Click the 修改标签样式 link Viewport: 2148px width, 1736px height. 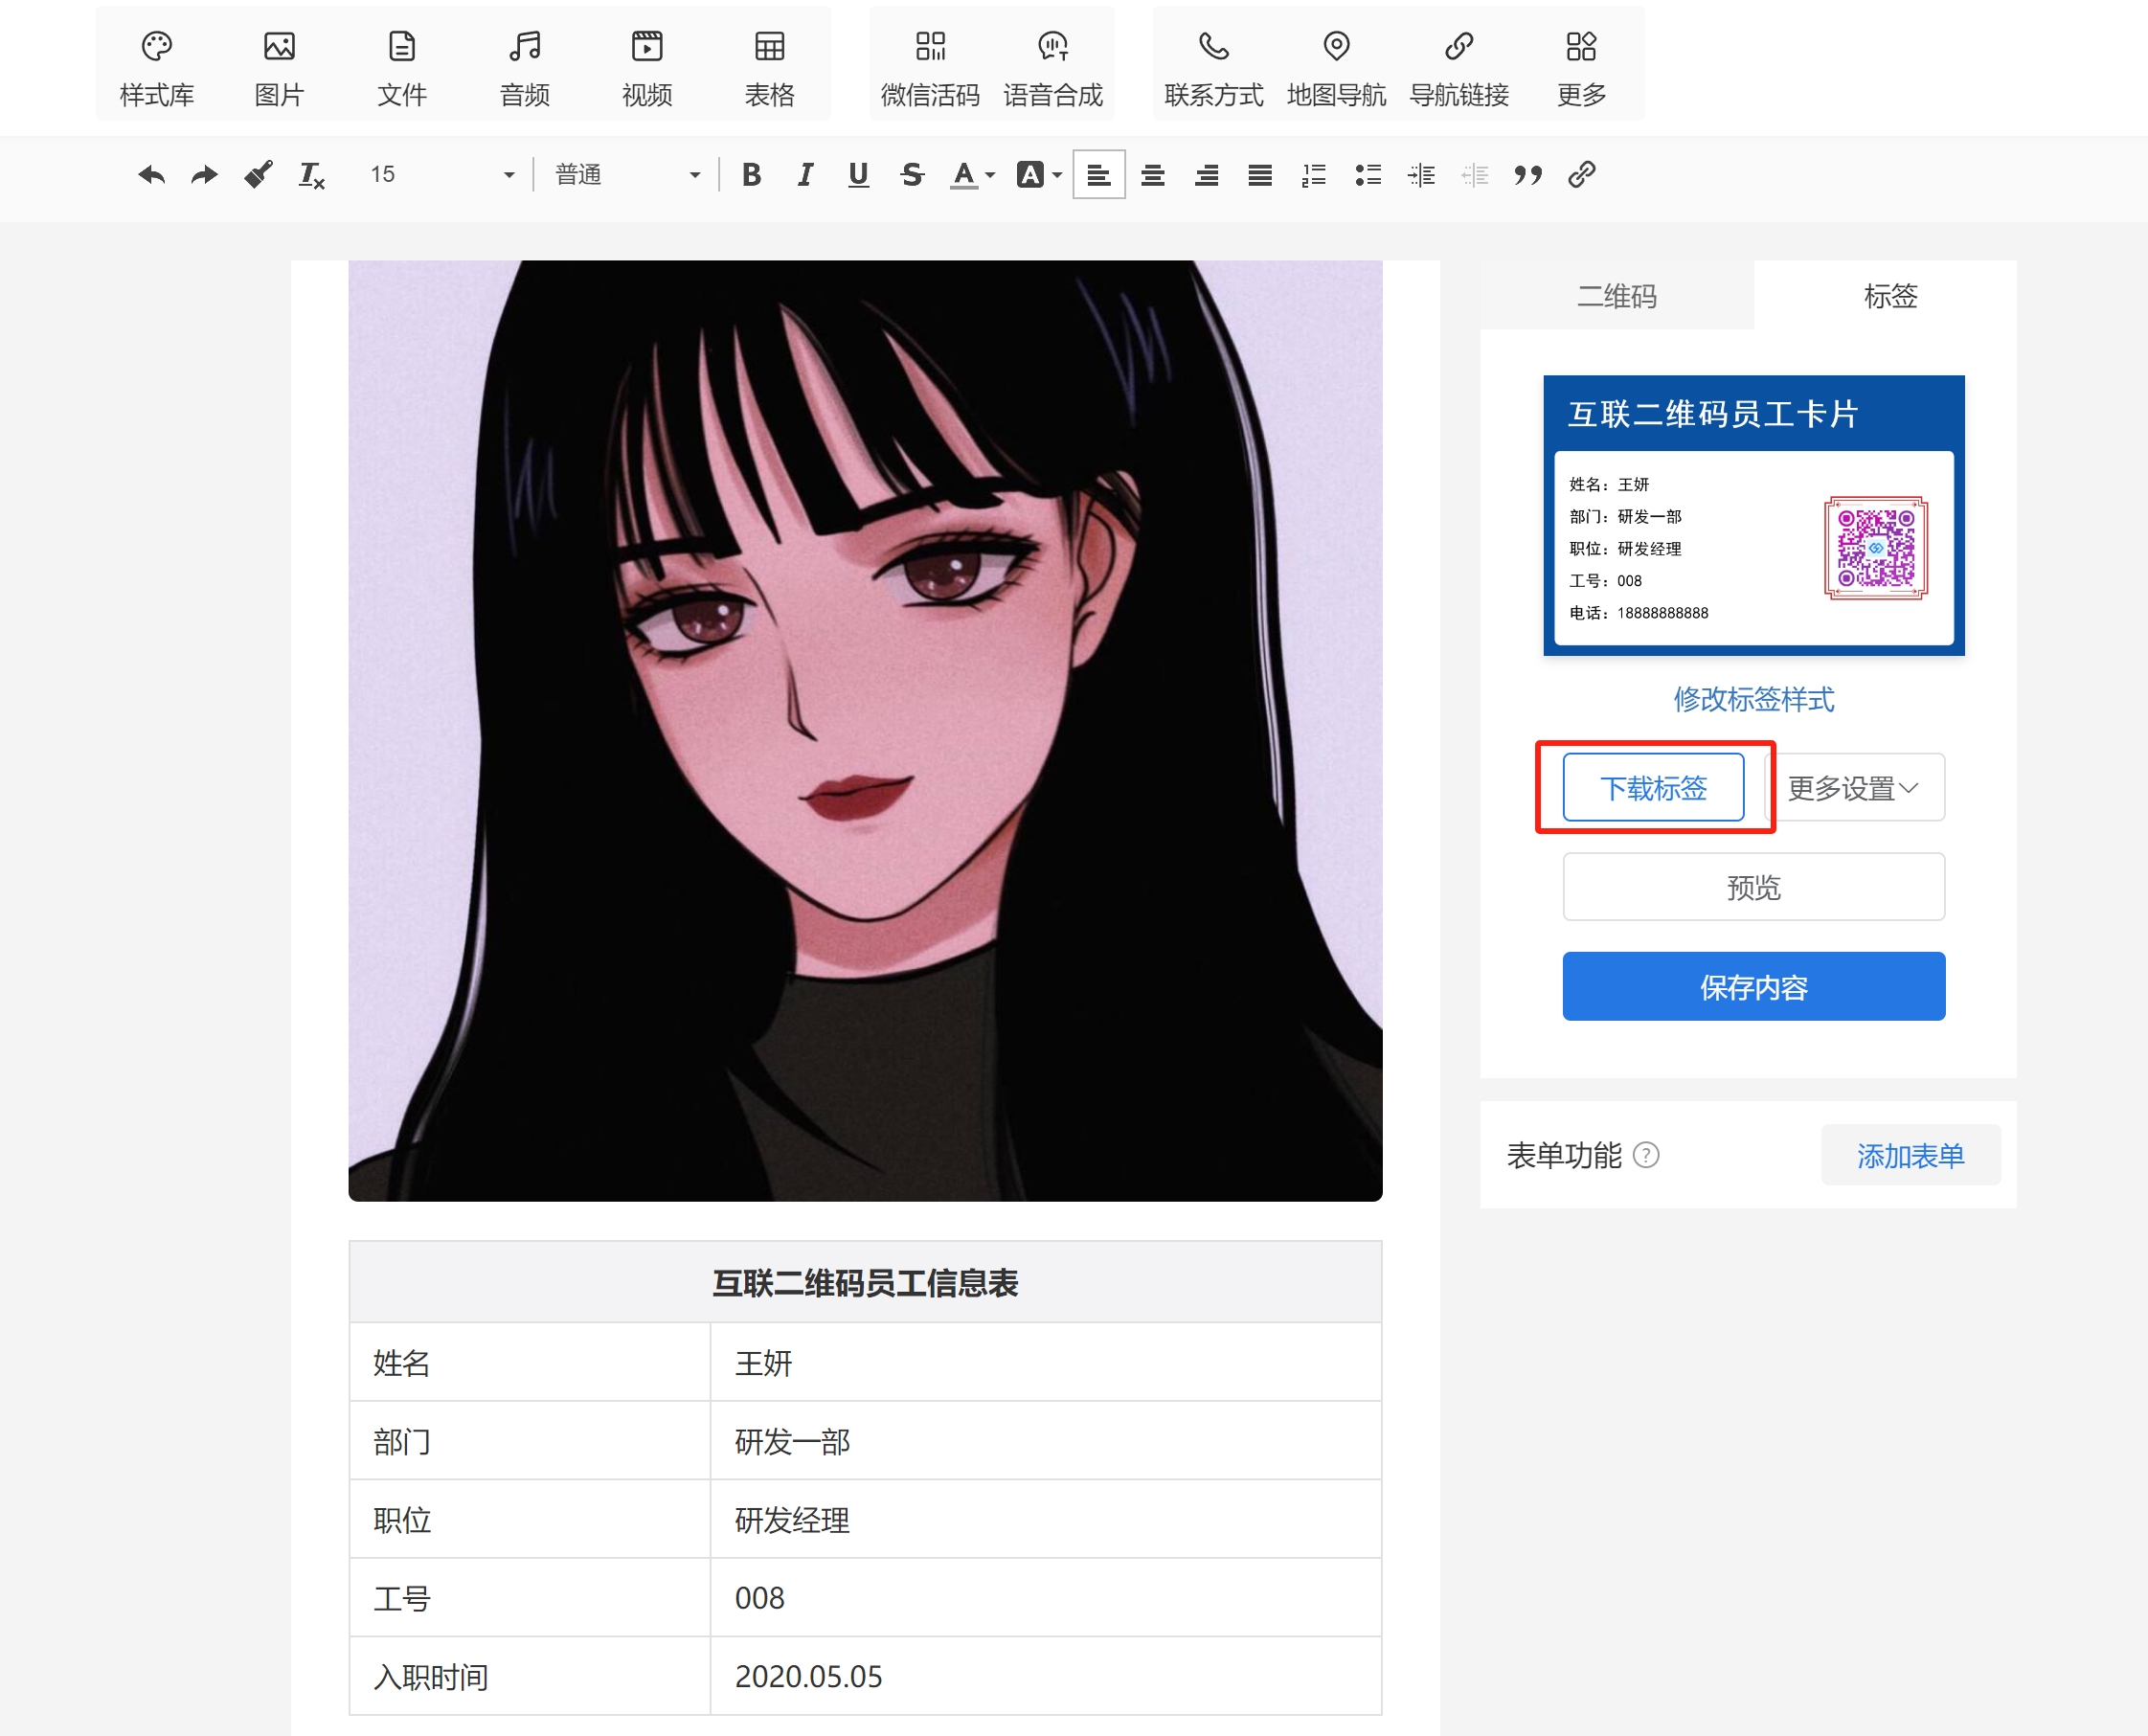pyautogui.click(x=1753, y=698)
